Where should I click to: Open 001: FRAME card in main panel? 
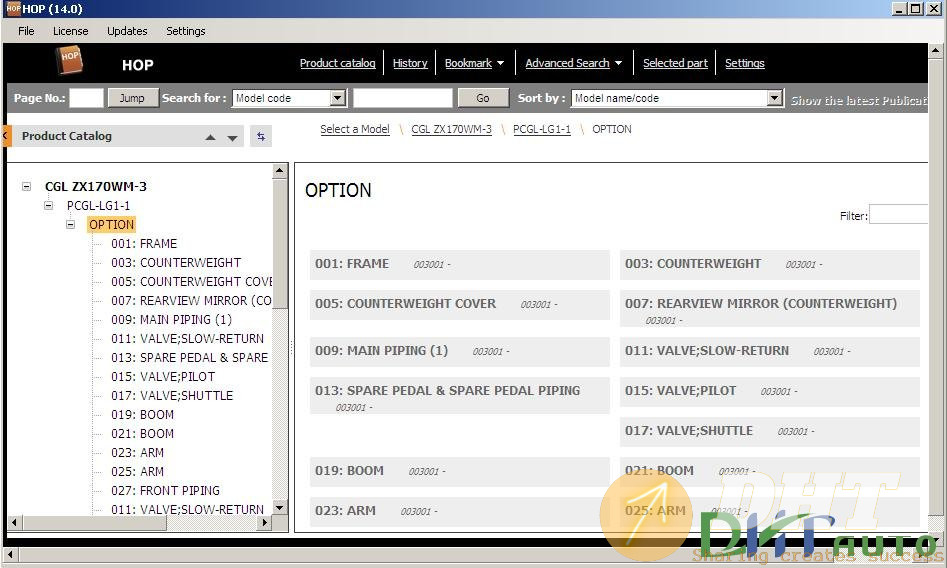tap(460, 264)
